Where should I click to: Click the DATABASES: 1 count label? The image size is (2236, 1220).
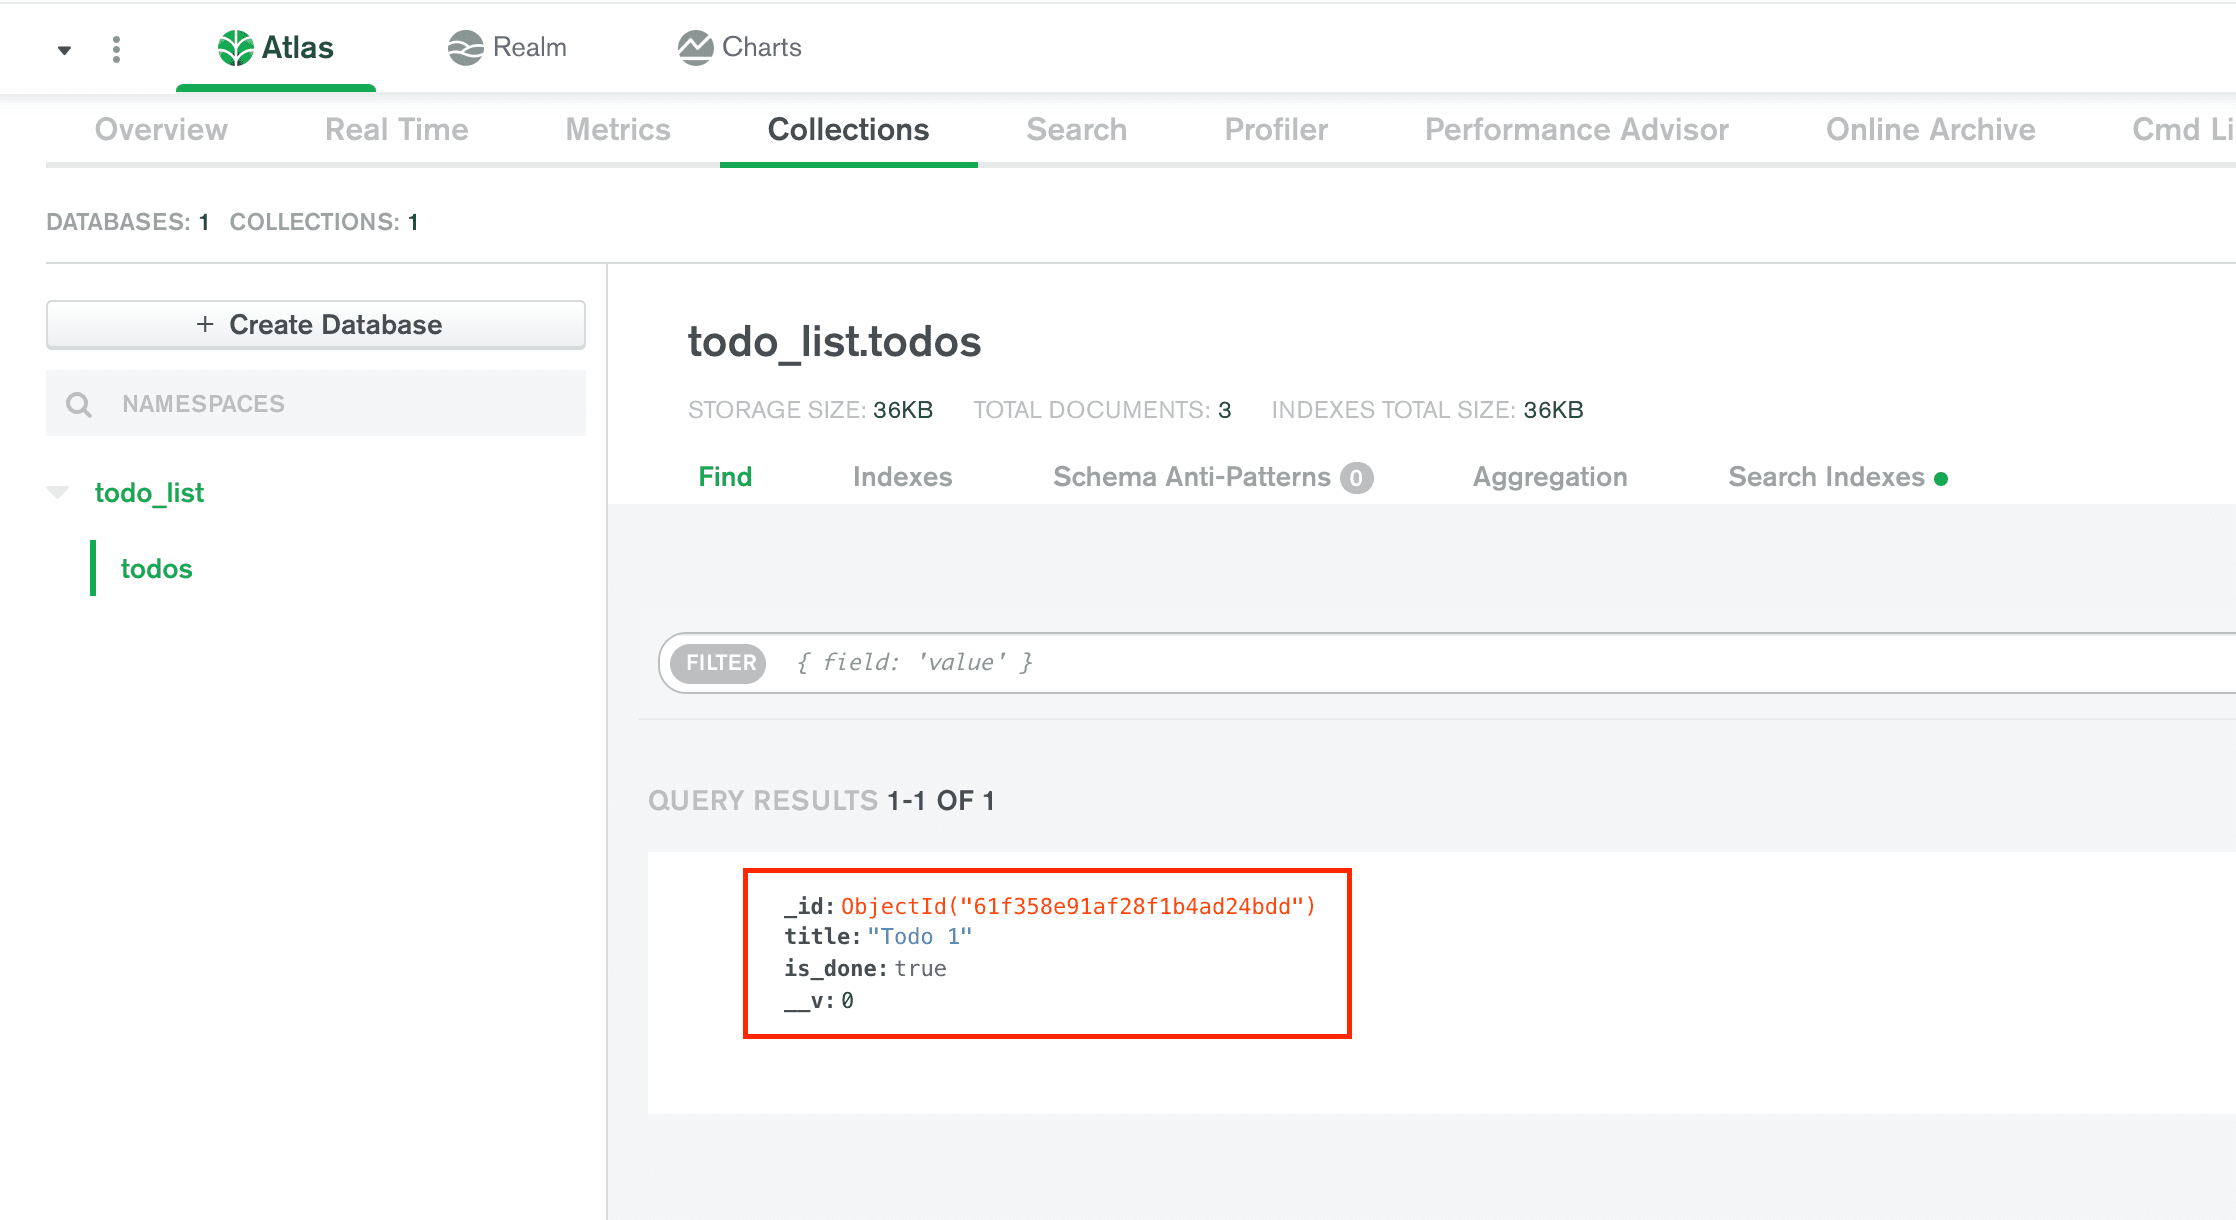(127, 222)
